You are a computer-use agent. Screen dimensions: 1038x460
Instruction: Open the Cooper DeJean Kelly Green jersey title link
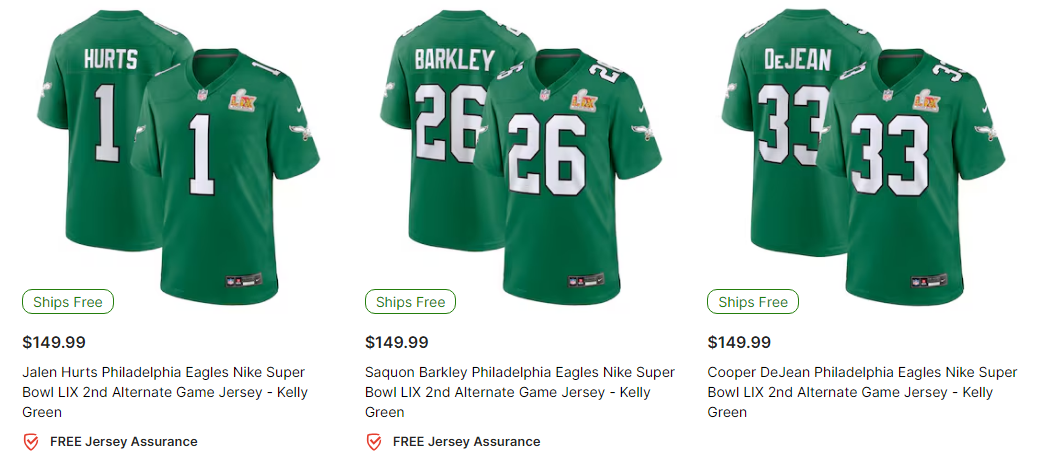(848, 391)
